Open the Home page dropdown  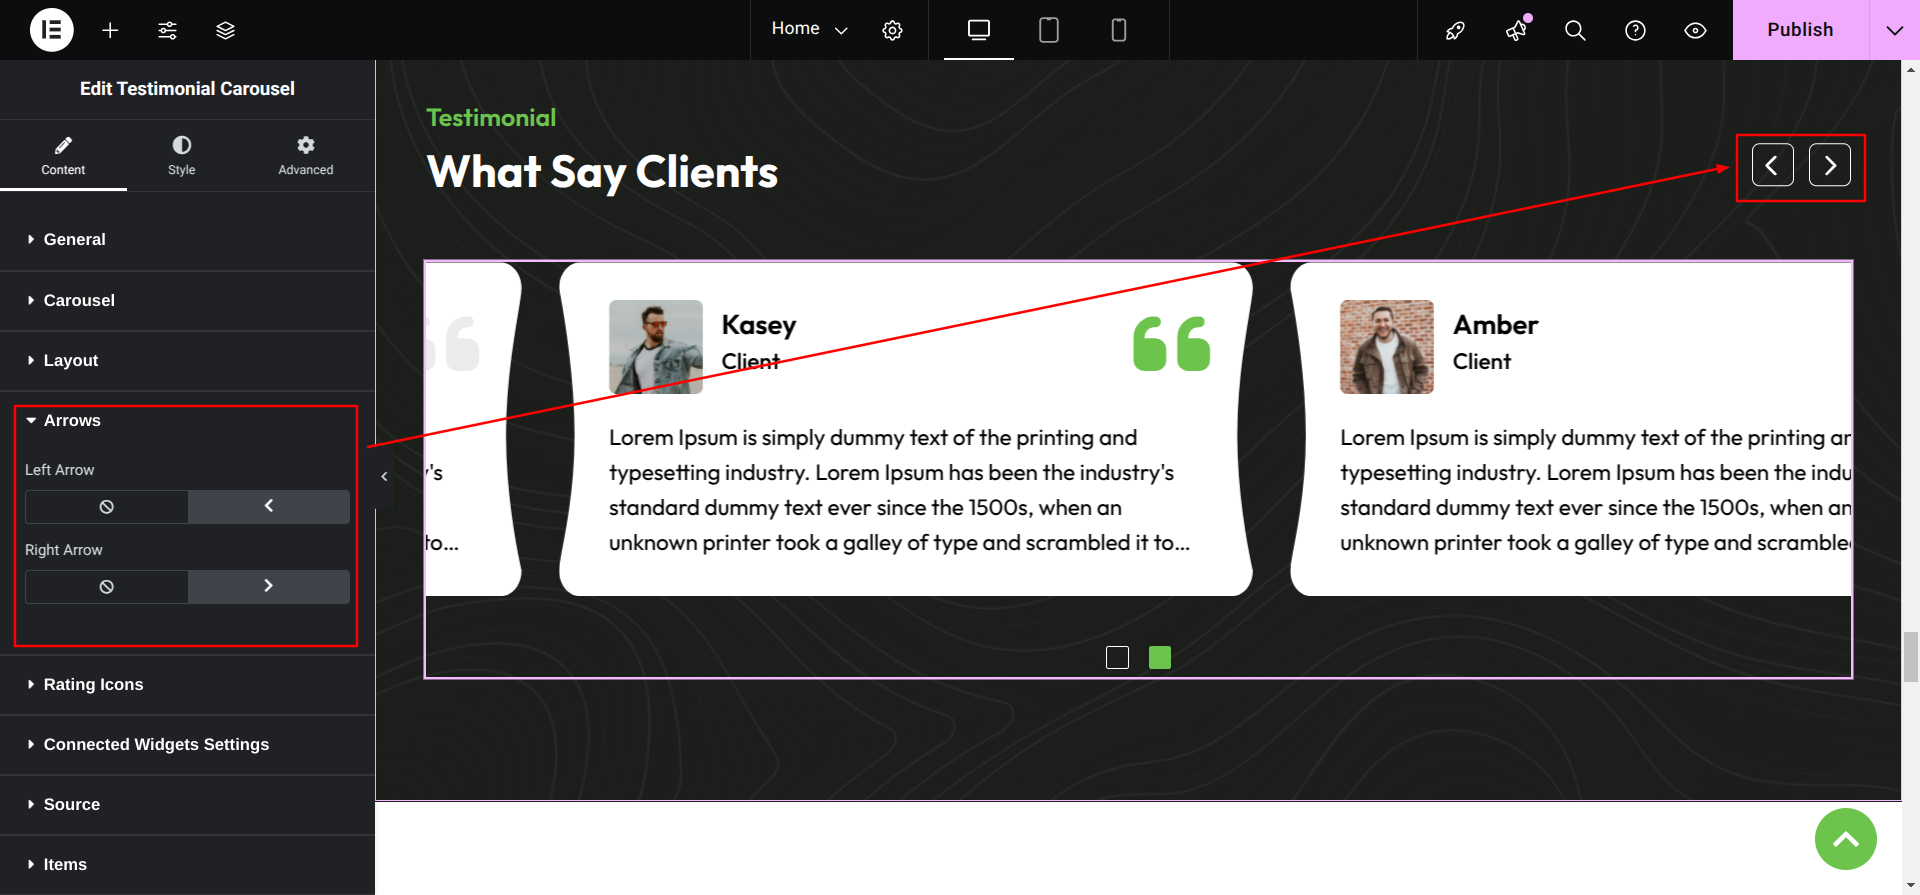(x=809, y=29)
